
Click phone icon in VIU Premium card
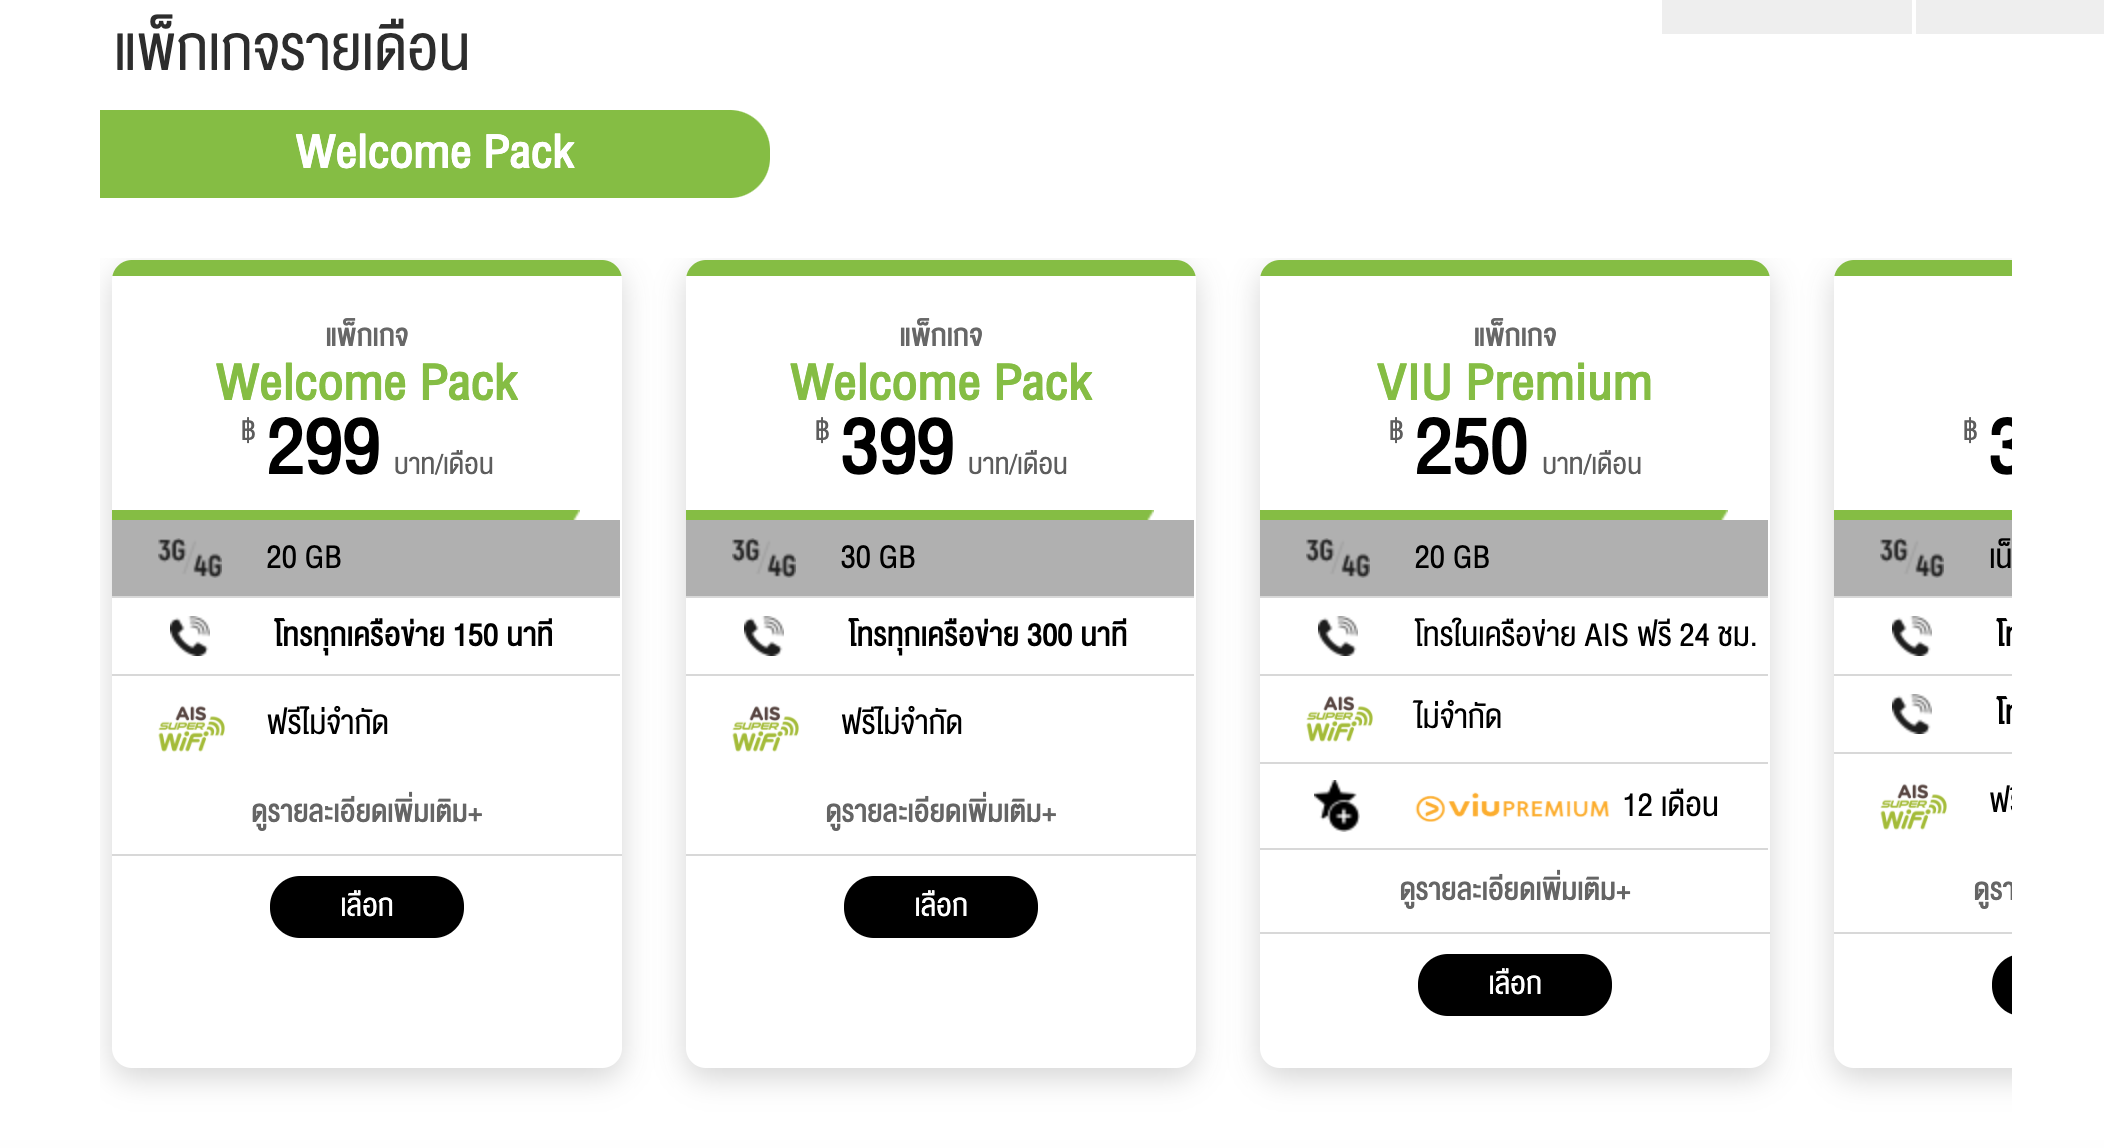(x=1337, y=636)
